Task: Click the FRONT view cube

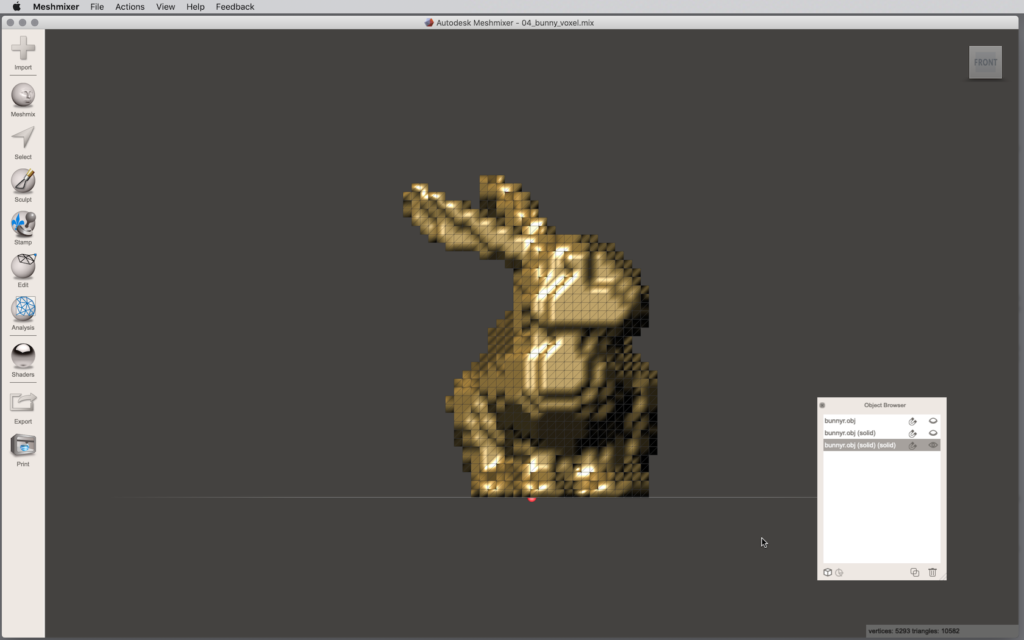Action: [x=985, y=62]
